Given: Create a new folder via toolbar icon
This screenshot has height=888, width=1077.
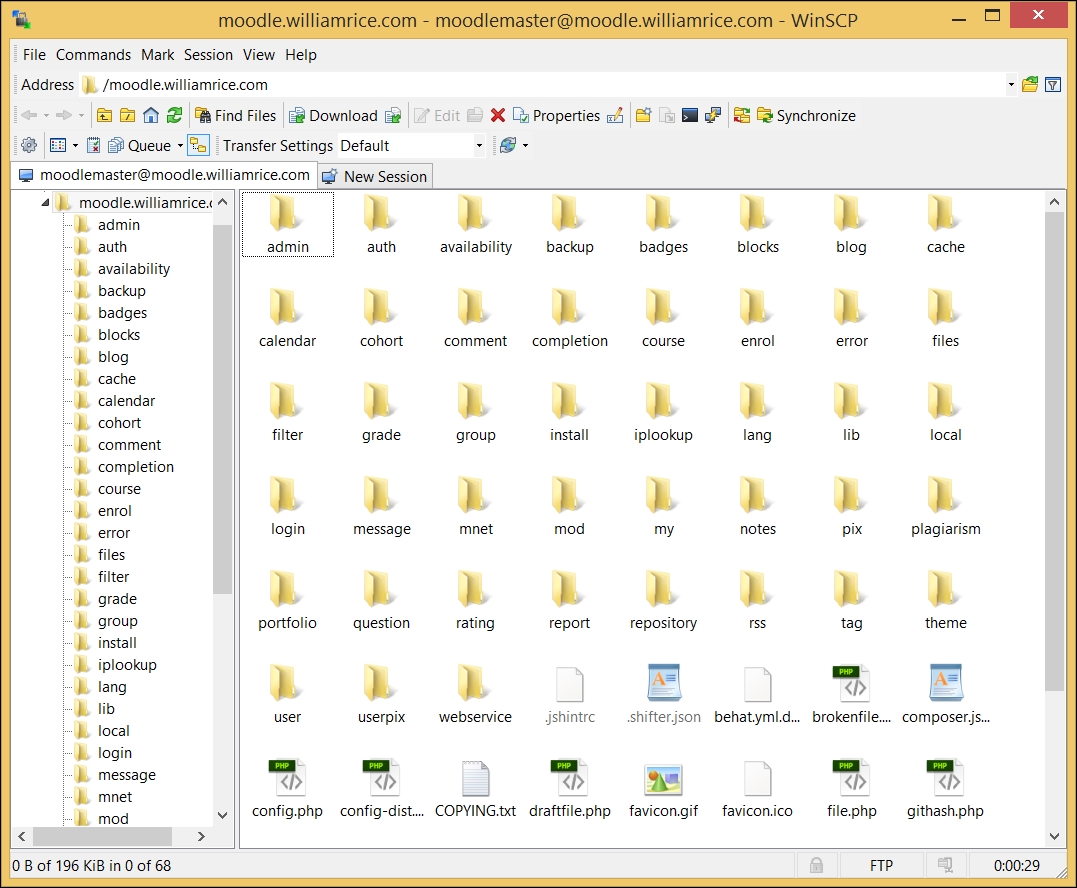Looking at the screenshot, I should pyautogui.click(x=644, y=115).
